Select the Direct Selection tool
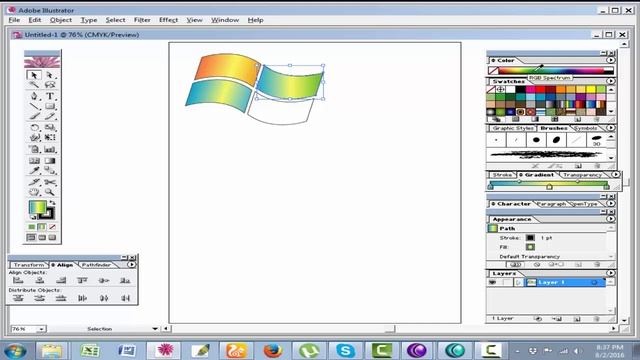The width and height of the screenshot is (640, 360). pos(50,75)
